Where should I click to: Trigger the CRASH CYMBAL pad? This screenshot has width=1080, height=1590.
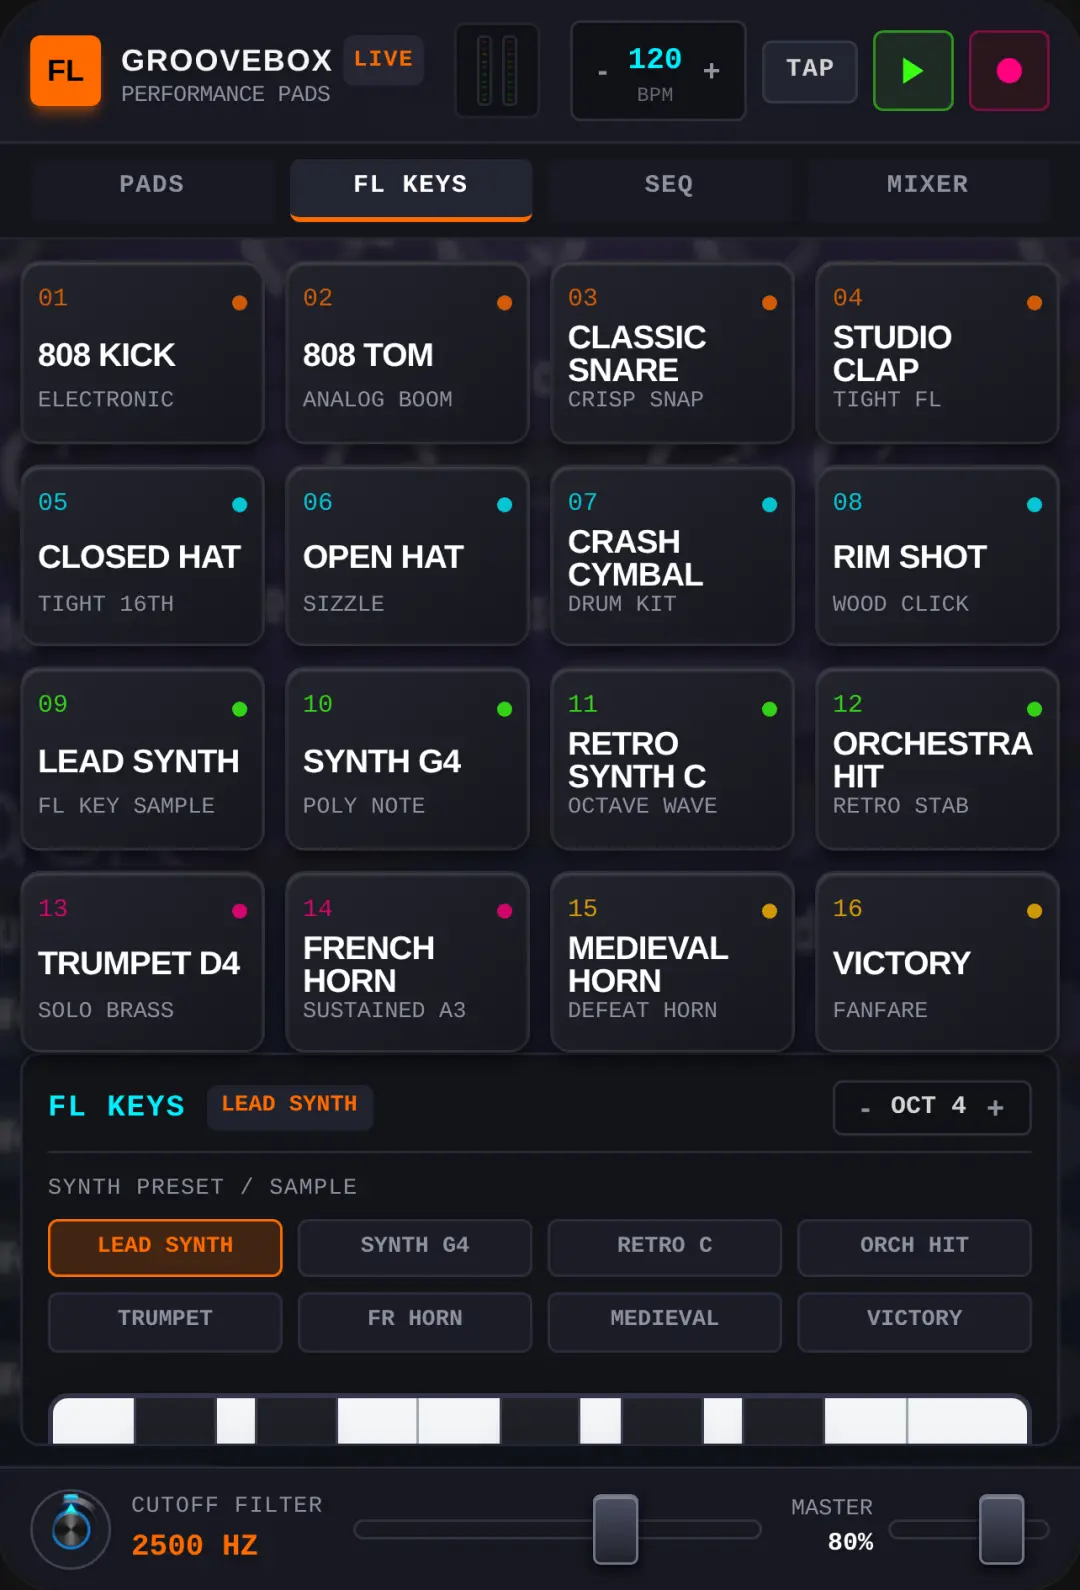[x=672, y=556]
